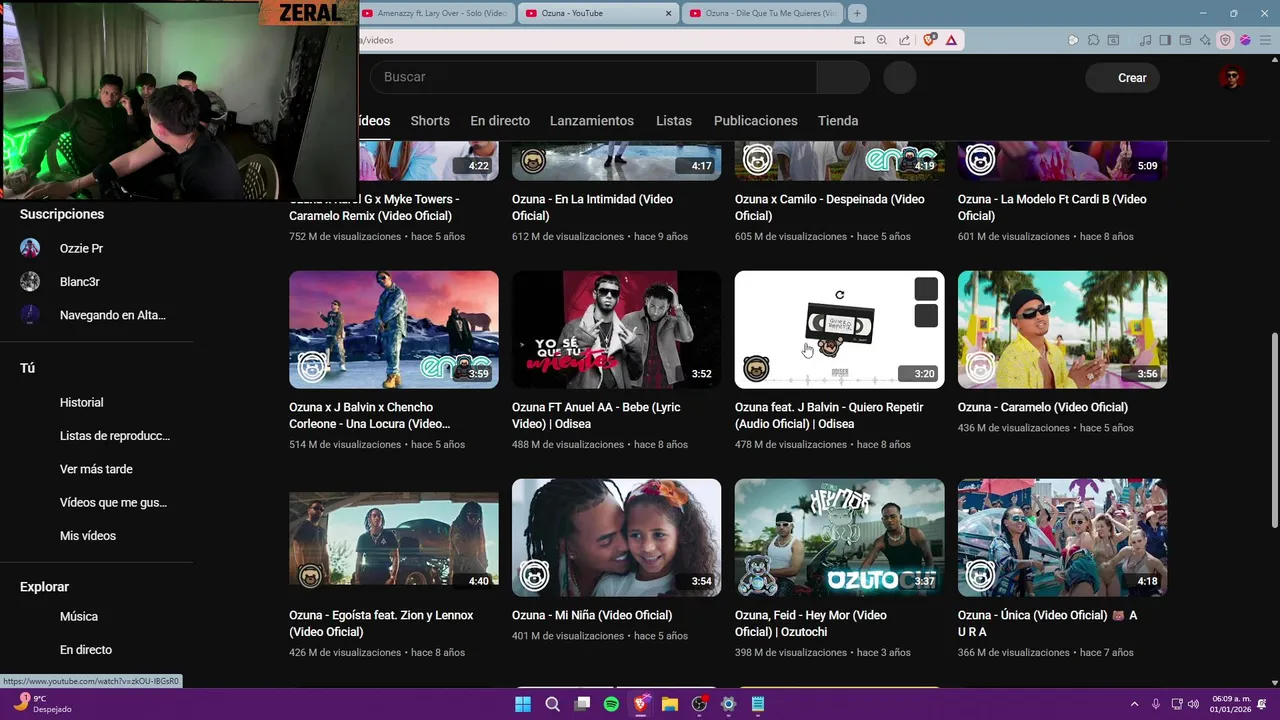The image size is (1280, 720).
Task: Switch to Ozuna - Dile Que Tu Me Quieres tab
Action: (x=764, y=13)
